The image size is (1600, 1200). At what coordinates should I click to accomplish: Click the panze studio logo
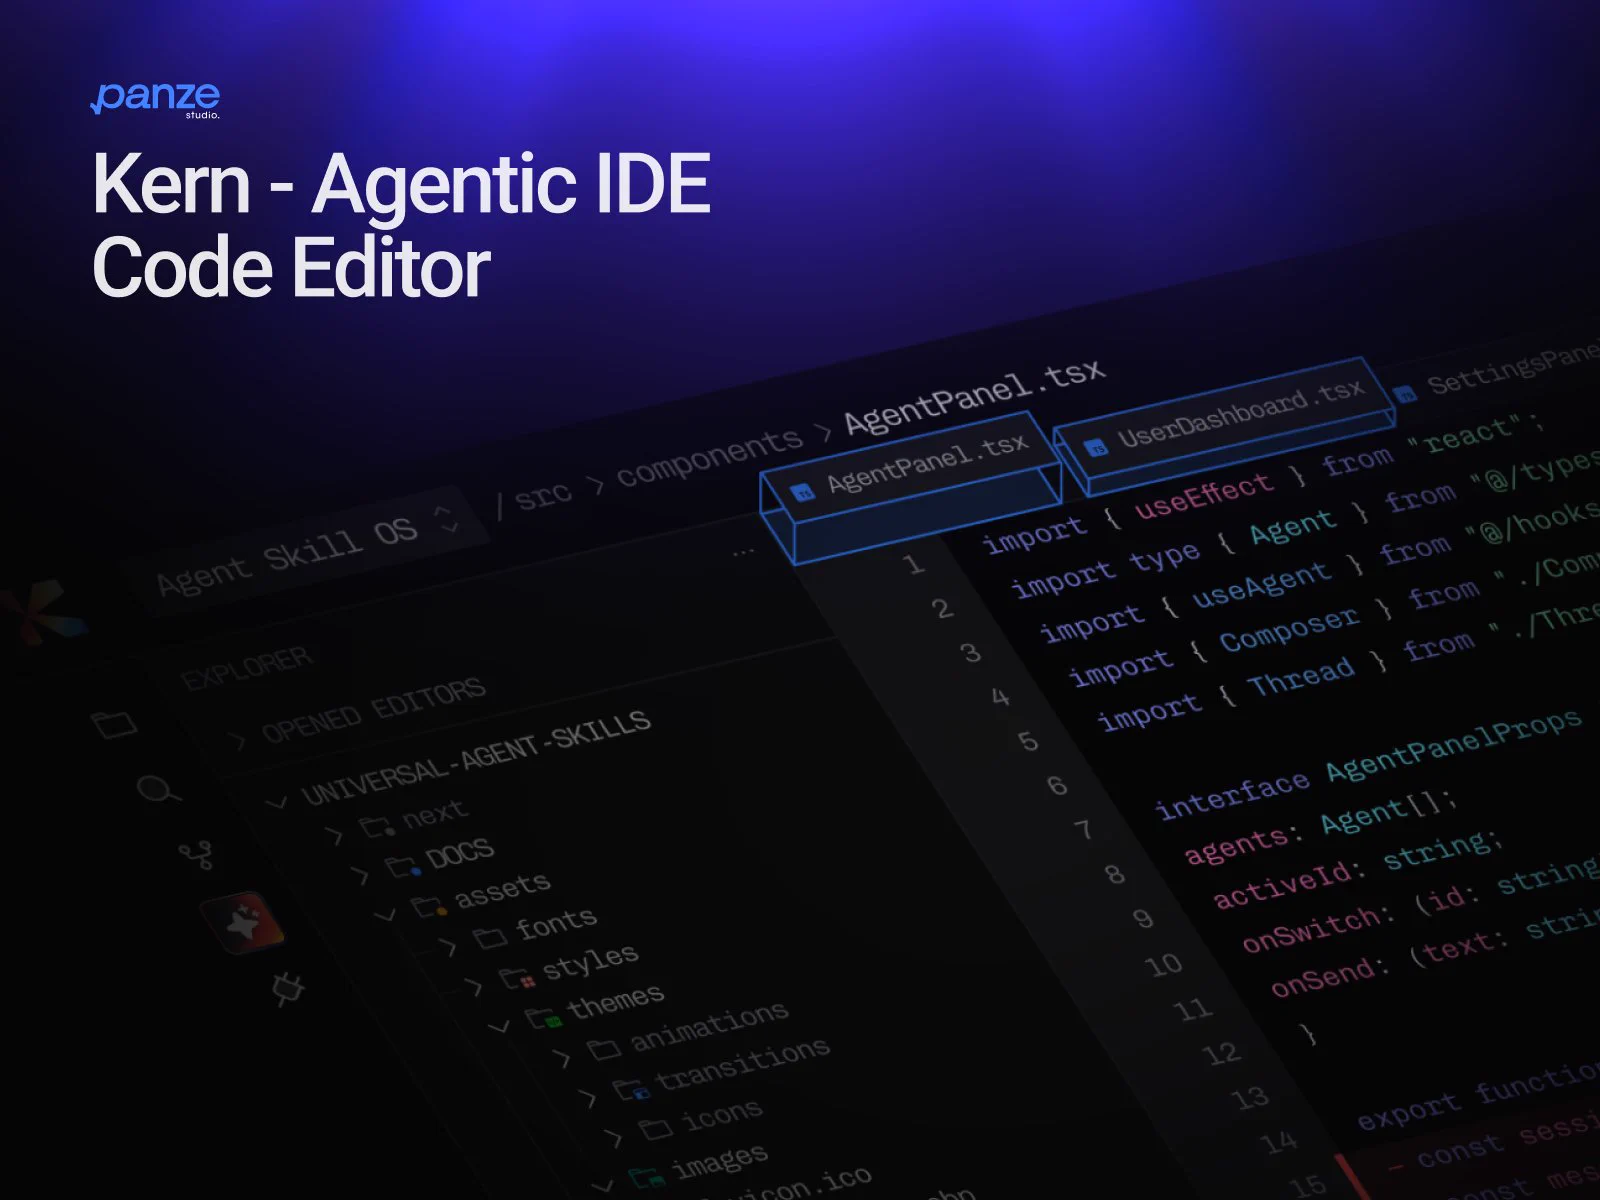point(155,99)
